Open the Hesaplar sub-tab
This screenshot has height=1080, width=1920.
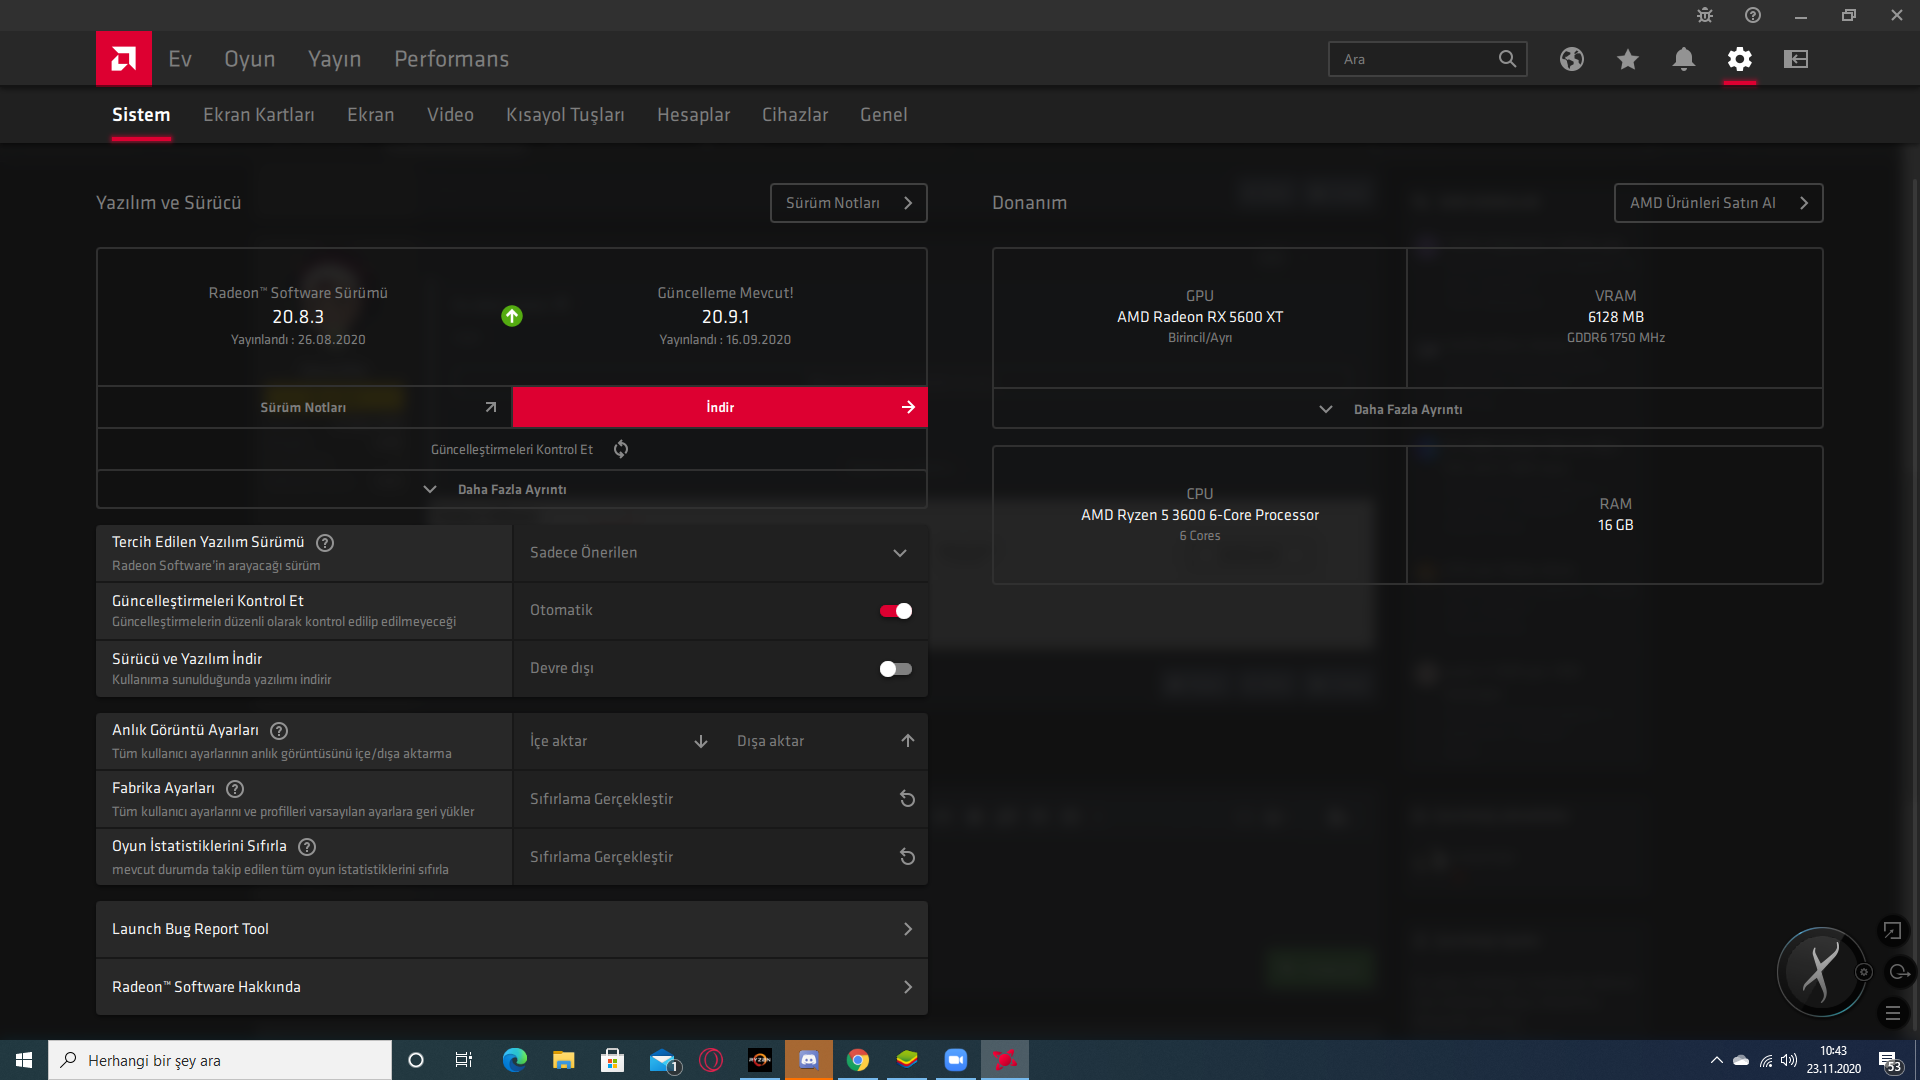tap(694, 115)
